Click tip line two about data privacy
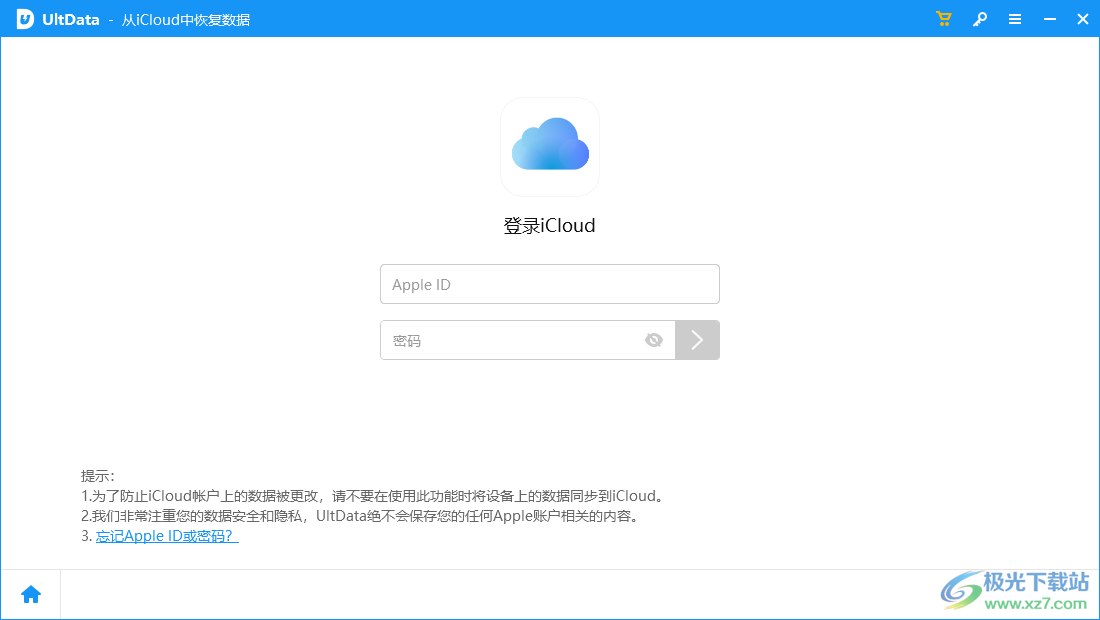Screen dimensions: 1100x620 (361, 516)
